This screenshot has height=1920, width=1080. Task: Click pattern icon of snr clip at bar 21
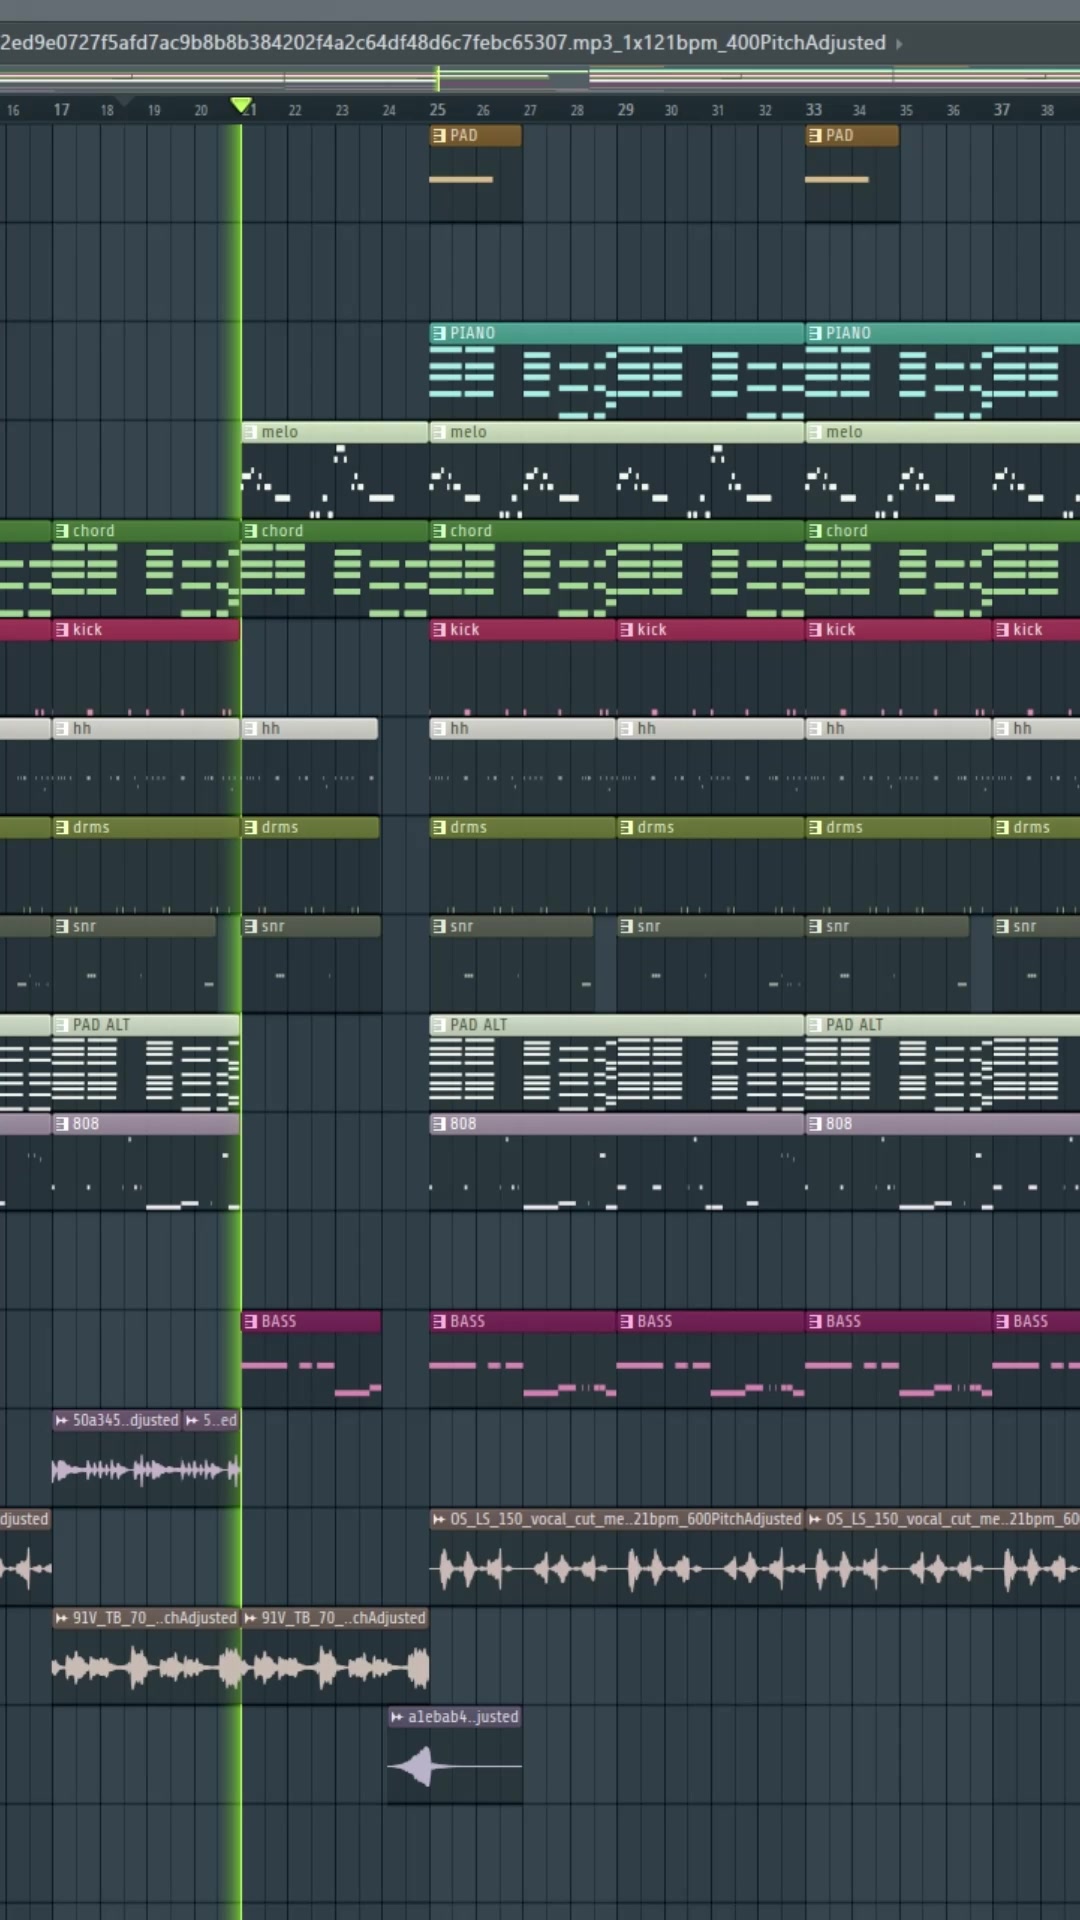251,927
